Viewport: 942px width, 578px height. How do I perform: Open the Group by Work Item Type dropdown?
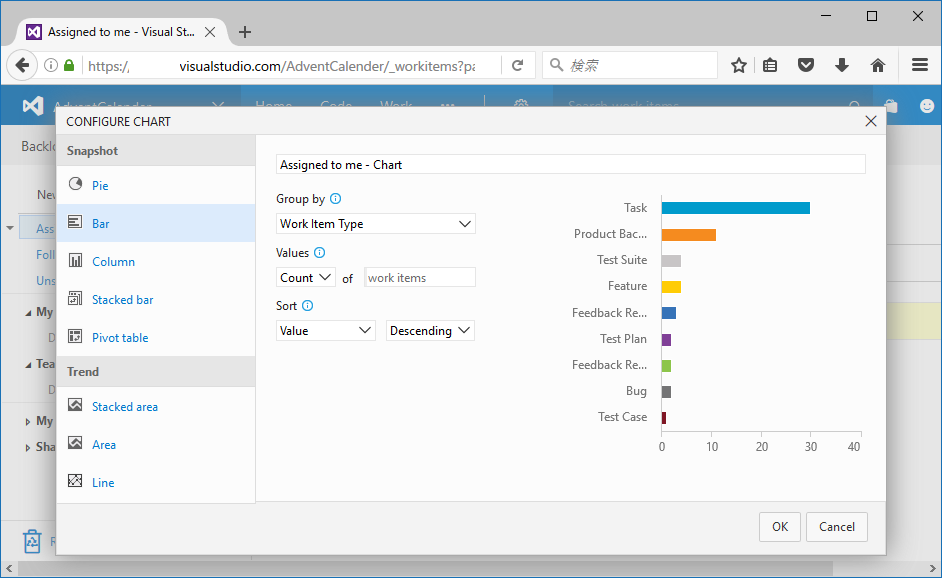point(375,224)
